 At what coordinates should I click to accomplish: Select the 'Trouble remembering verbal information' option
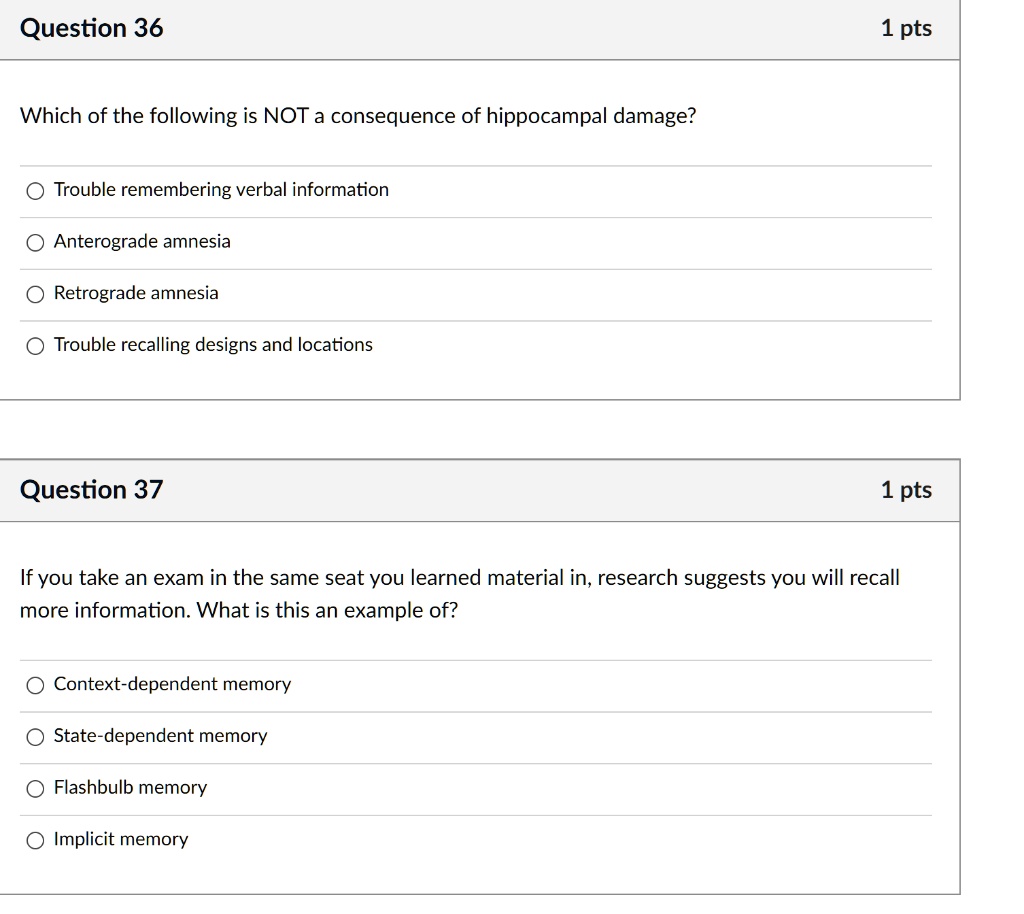click(x=35, y=190)
